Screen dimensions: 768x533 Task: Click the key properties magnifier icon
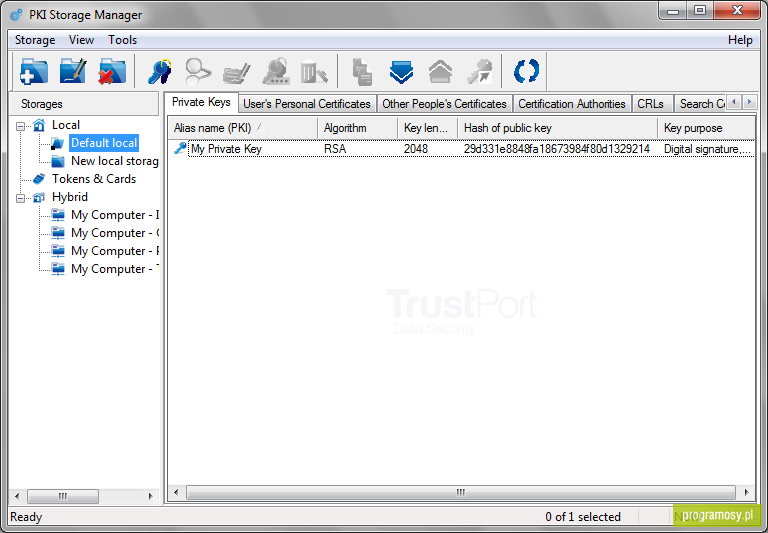[198, 72]
